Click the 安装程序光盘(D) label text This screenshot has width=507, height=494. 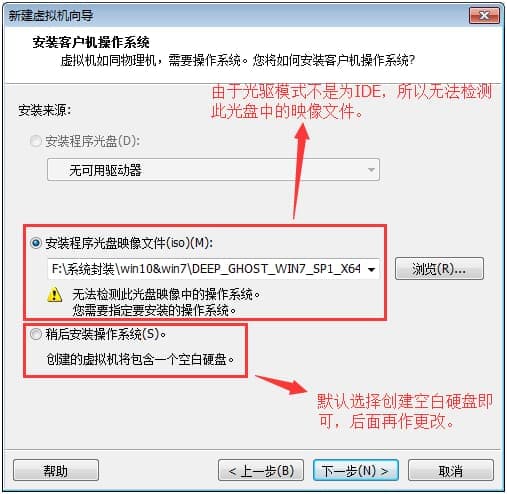pos(93,141)
